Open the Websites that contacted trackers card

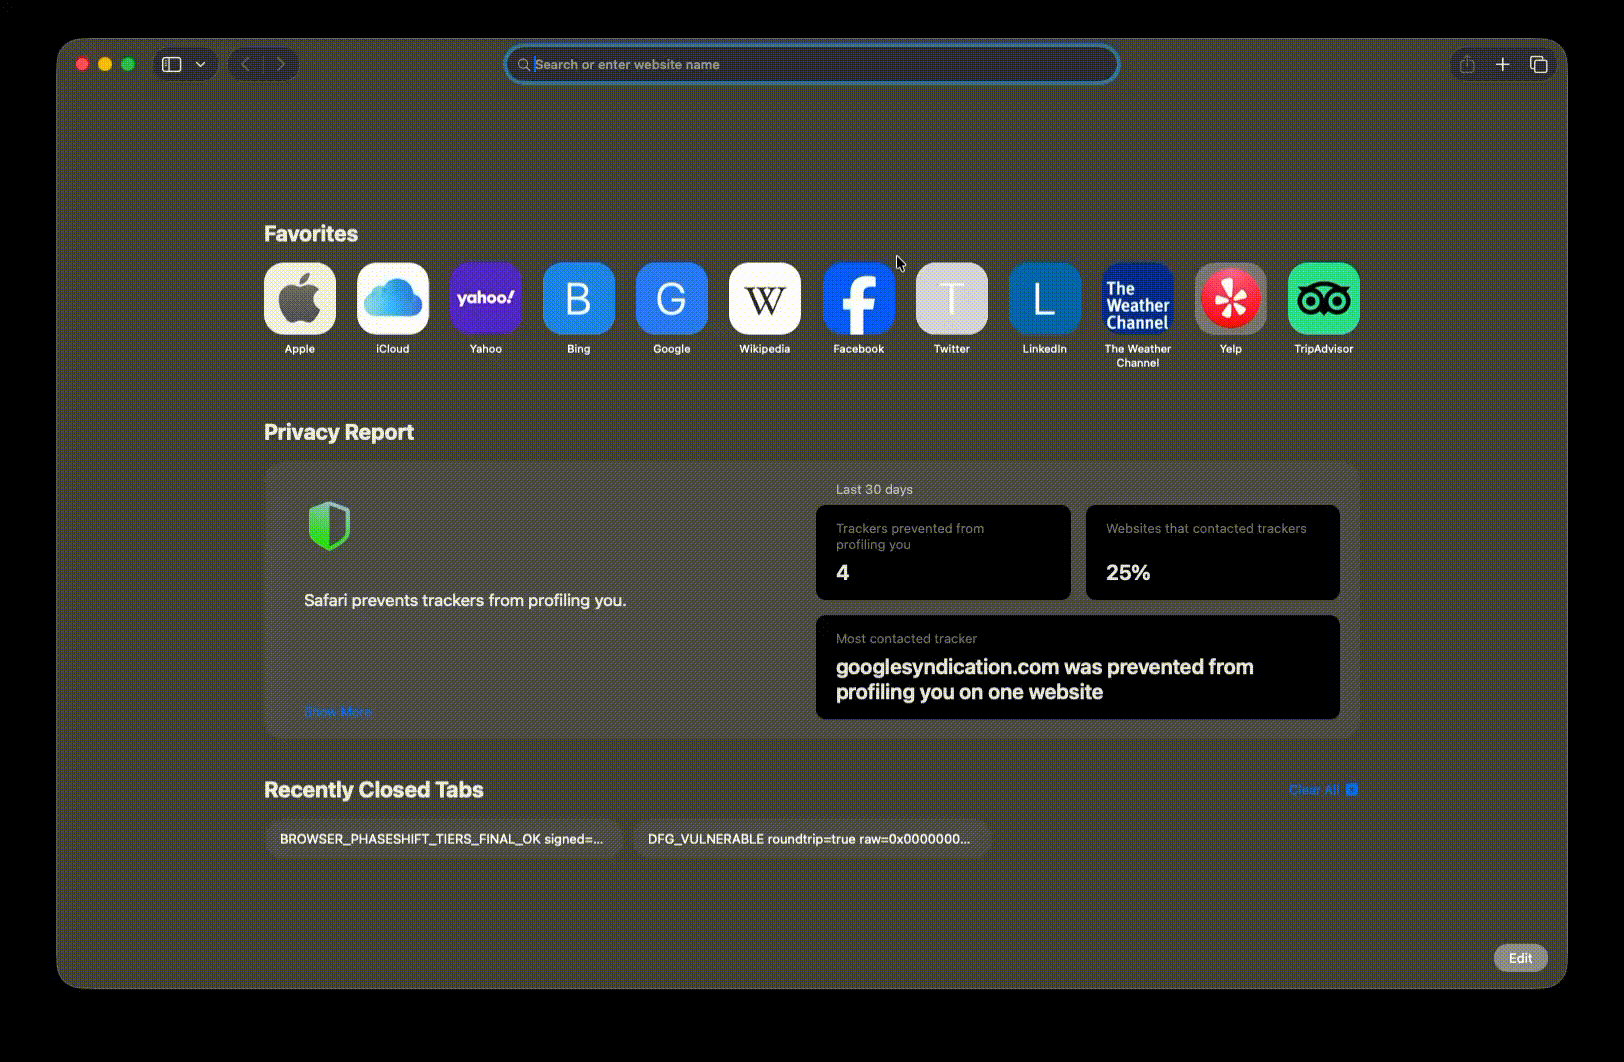click(x=1213, y=552)
